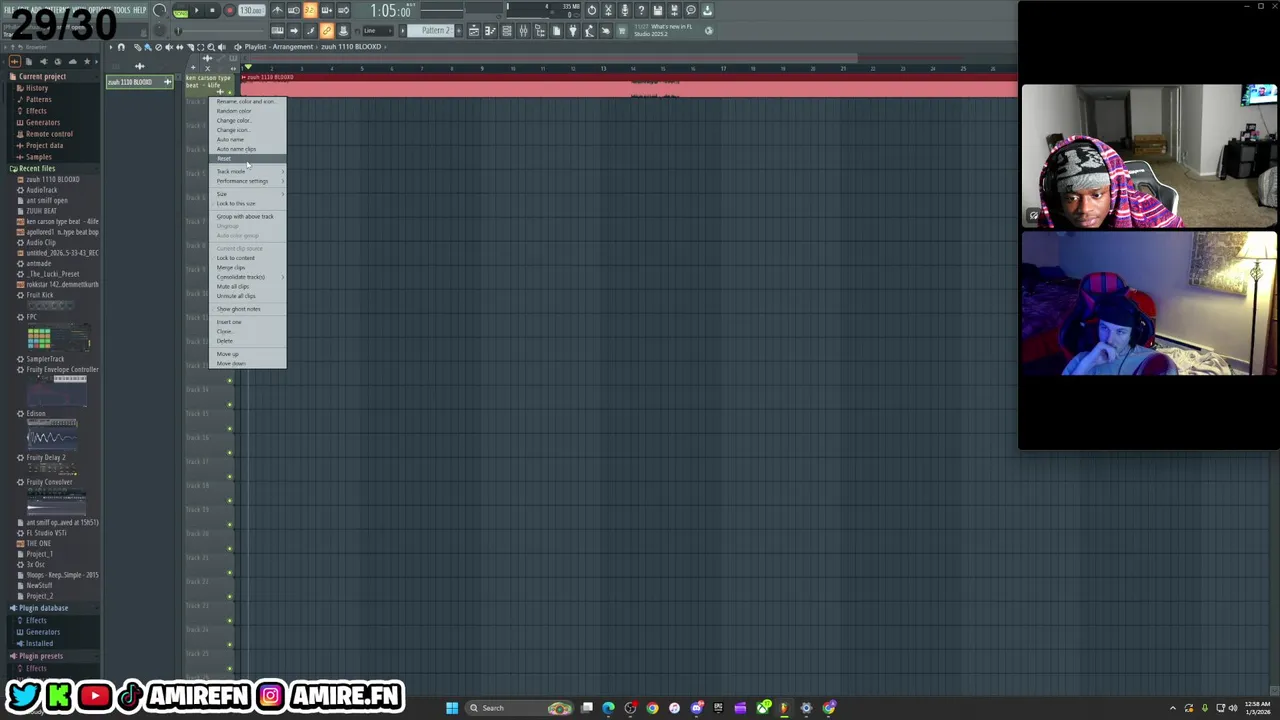The image size is (1280, 720).
Task: Open Patterns folder in browser
Action: 38,99
